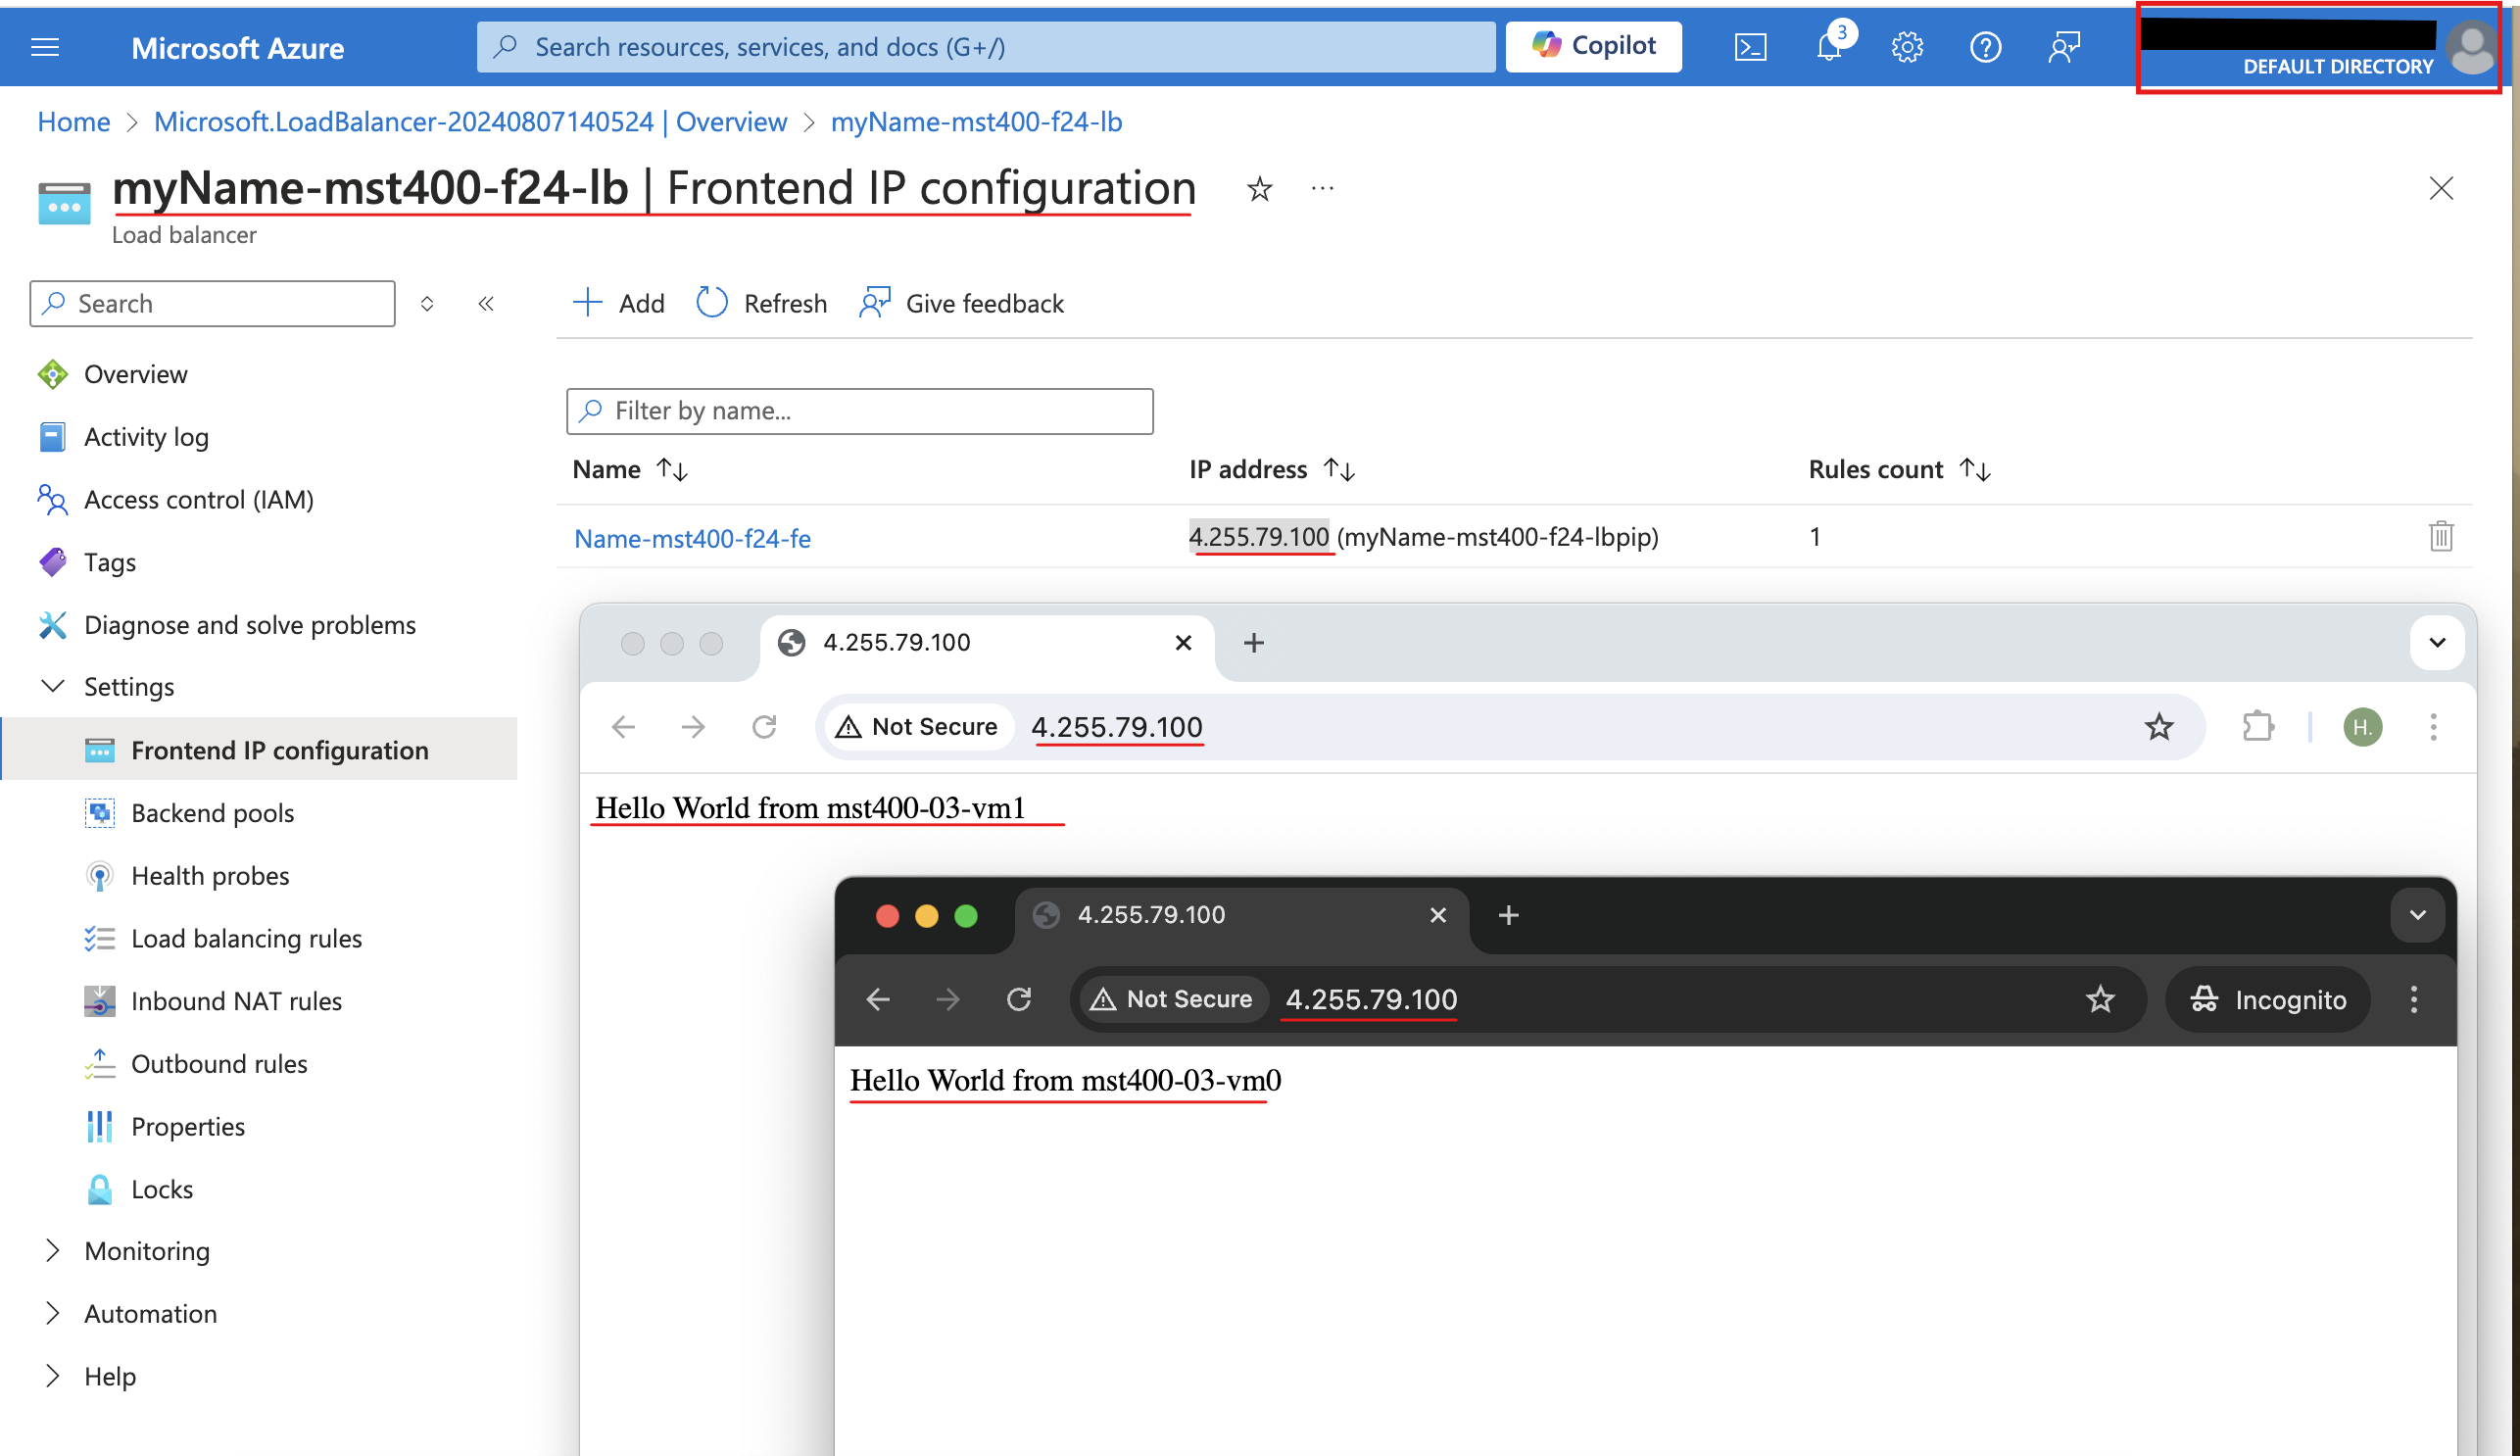The width and height of the screenshot is (2520, 1456).
Task: Open the Help question mark icon
Action: (x=1985, y=47)
